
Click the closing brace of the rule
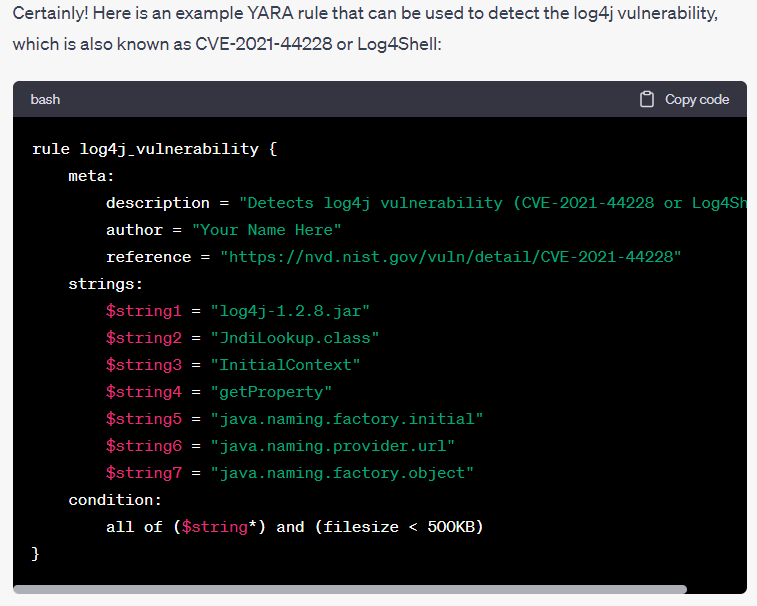click(35, 553)
